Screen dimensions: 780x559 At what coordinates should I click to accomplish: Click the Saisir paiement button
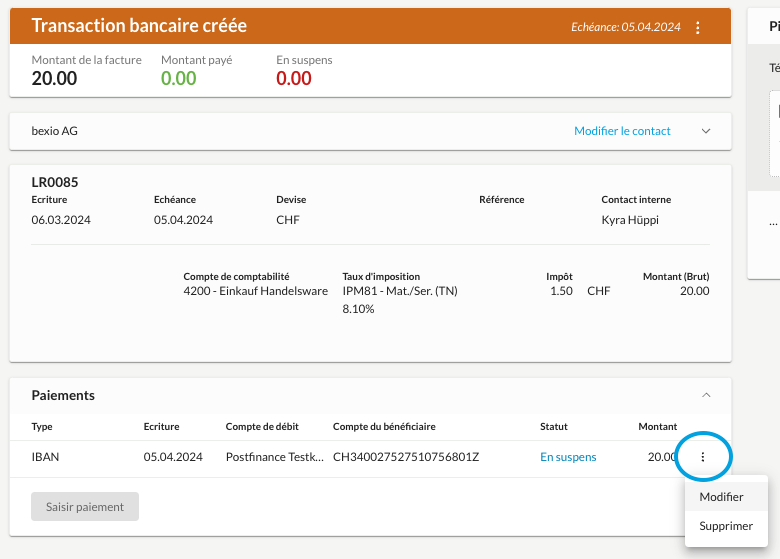click(85, 507)
